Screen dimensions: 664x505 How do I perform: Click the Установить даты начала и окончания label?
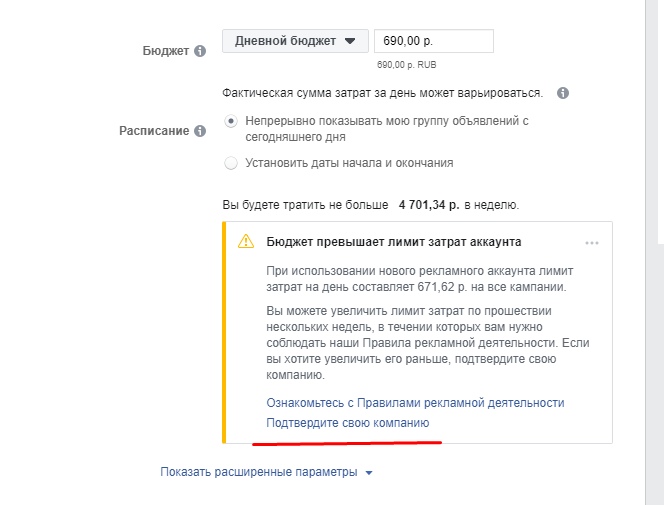pyautogui.click(x=349, y=163)
